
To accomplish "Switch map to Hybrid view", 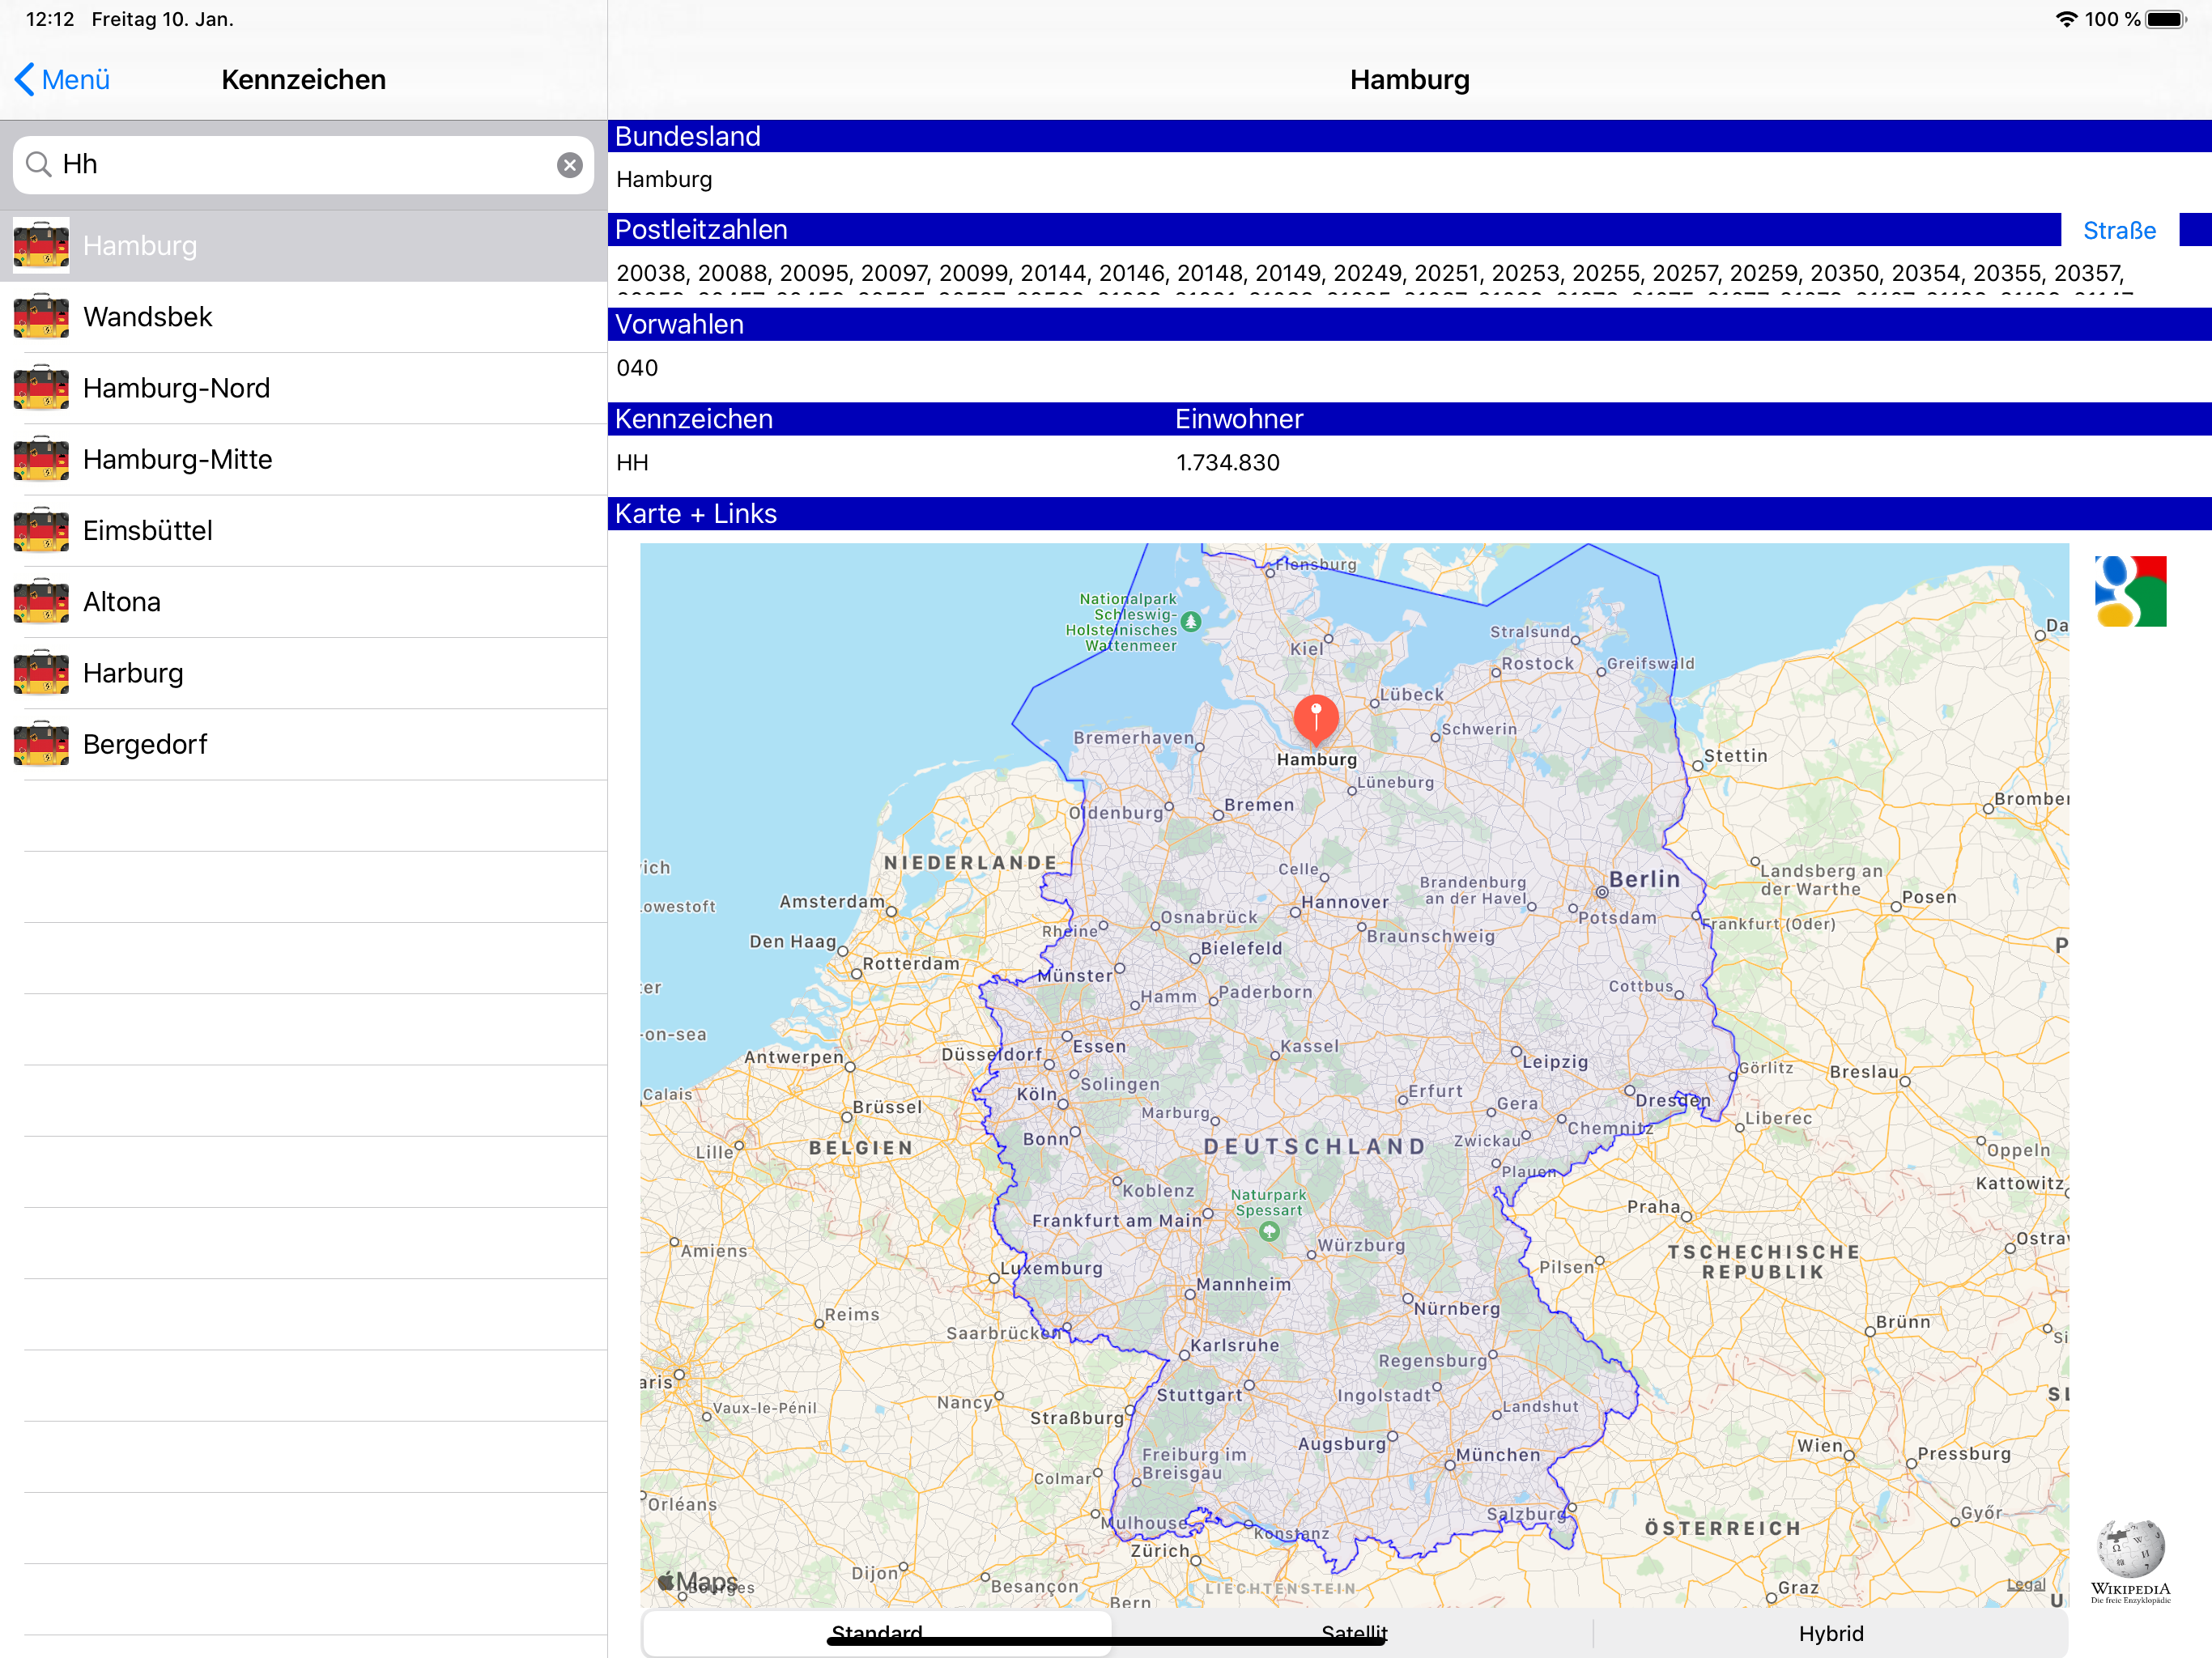I will pyautogui.click(x=1831, y=1633).
